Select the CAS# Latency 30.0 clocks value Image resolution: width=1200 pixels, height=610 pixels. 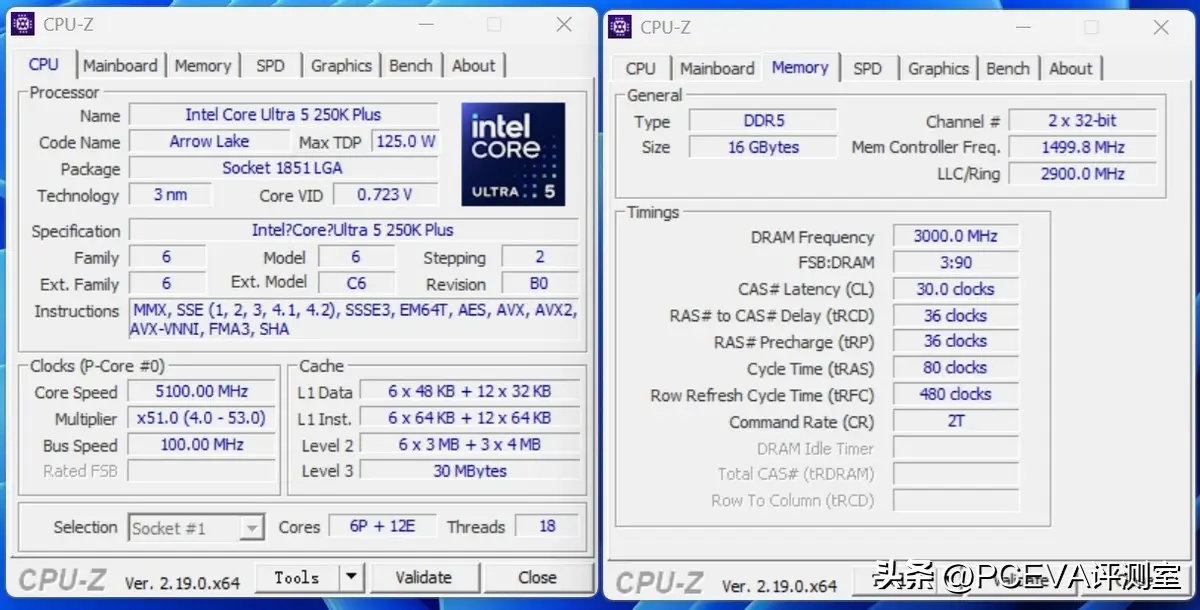coord(955,289)
